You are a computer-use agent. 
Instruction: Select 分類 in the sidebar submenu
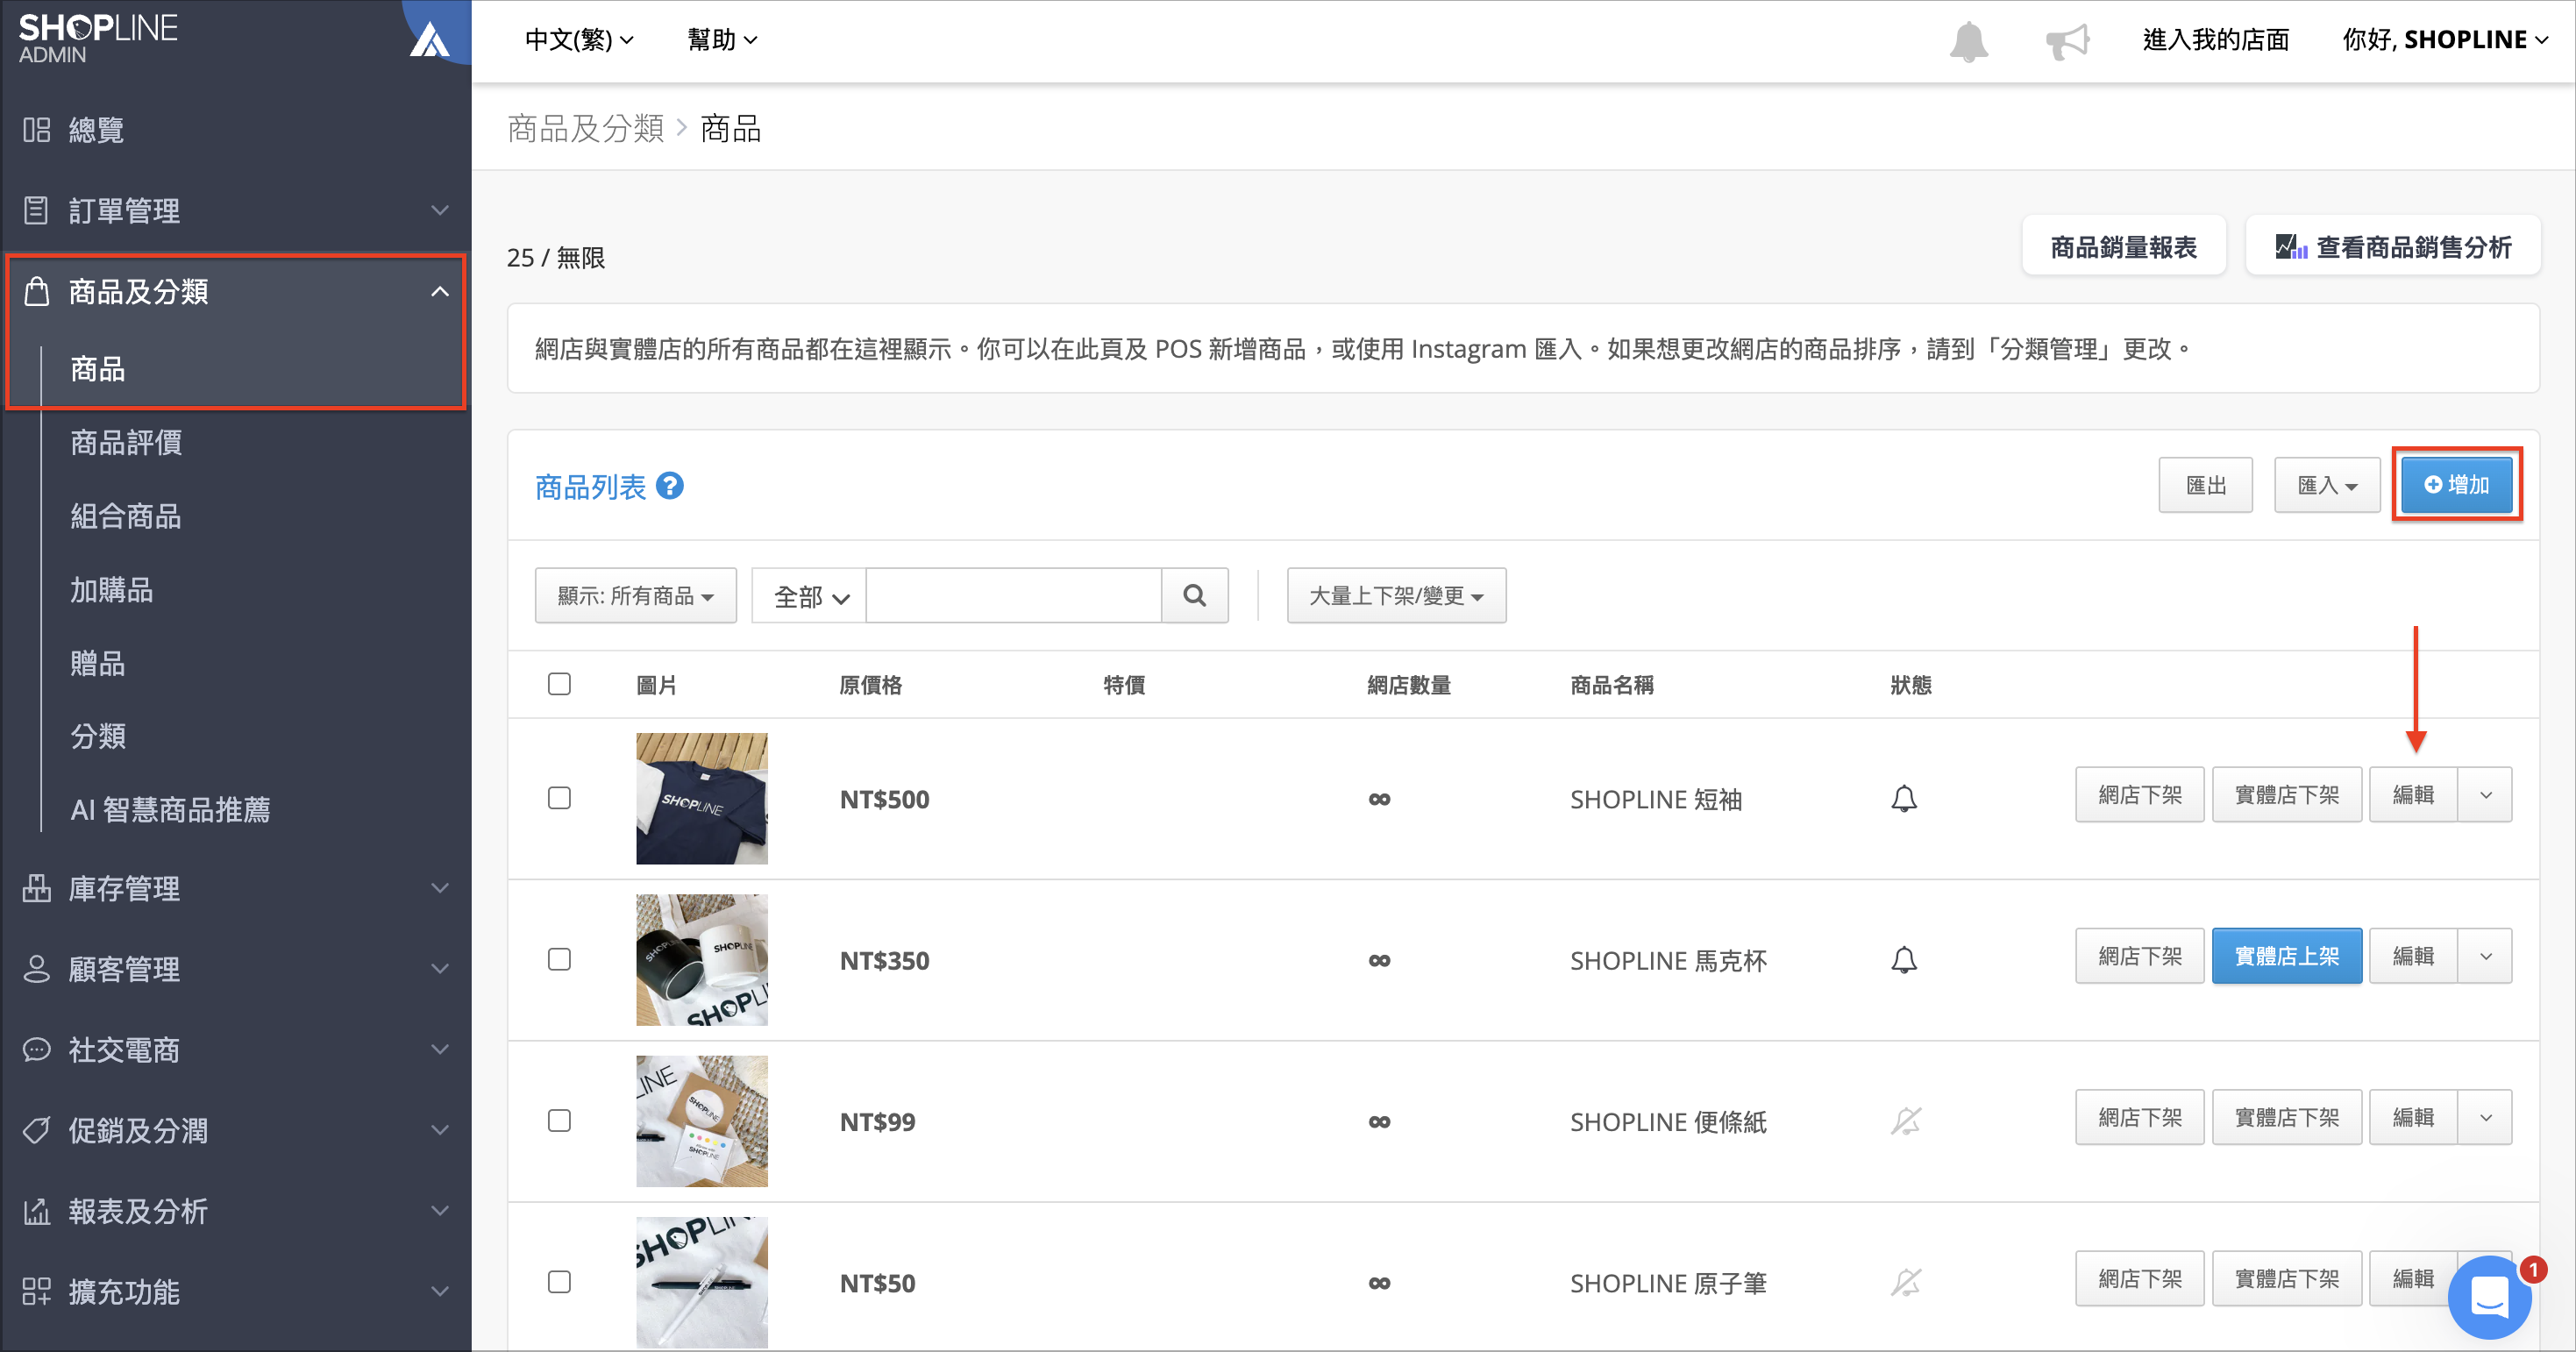click(98, 736)
